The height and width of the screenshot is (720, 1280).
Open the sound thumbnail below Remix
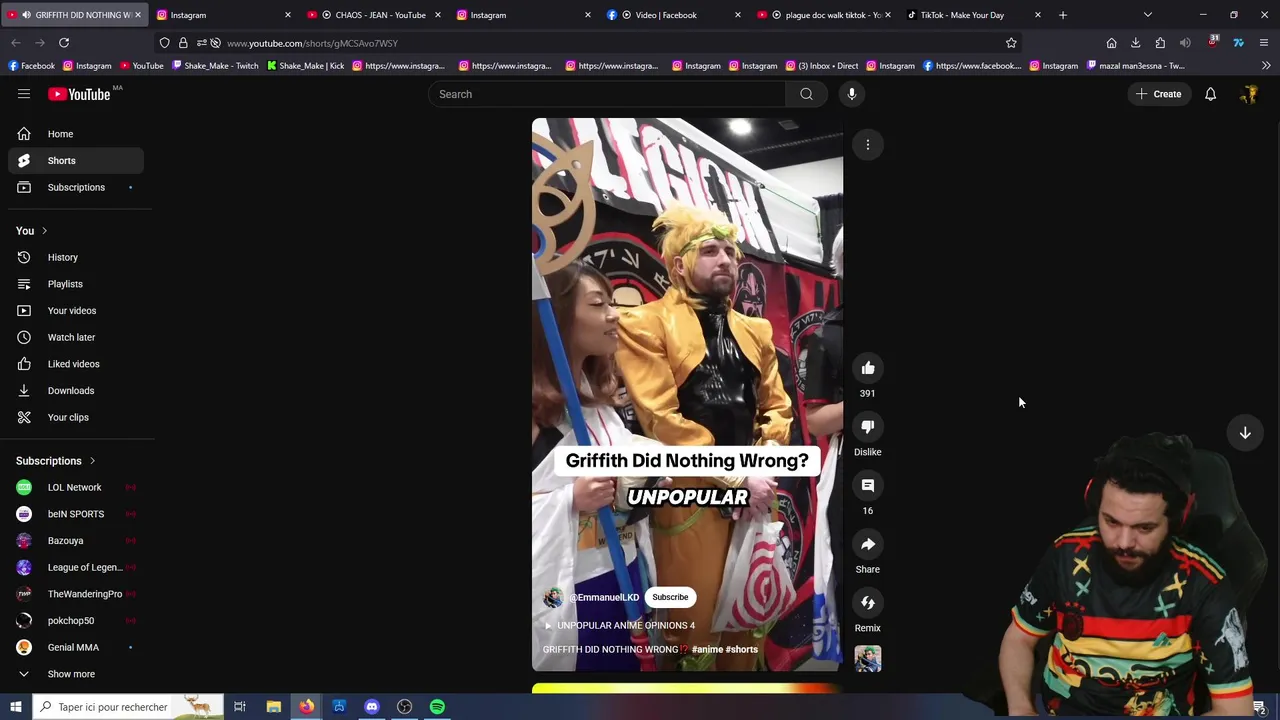868,659
